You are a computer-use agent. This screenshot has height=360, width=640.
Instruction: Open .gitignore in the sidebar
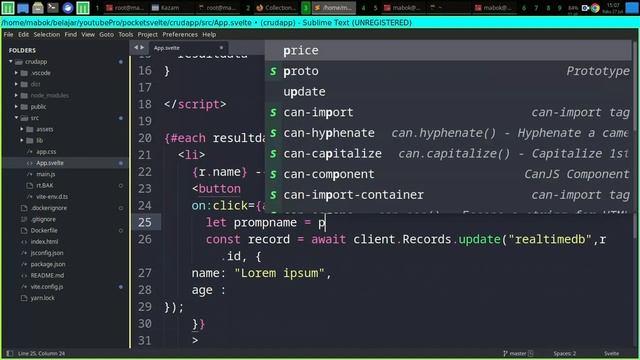tap(43, 219)
